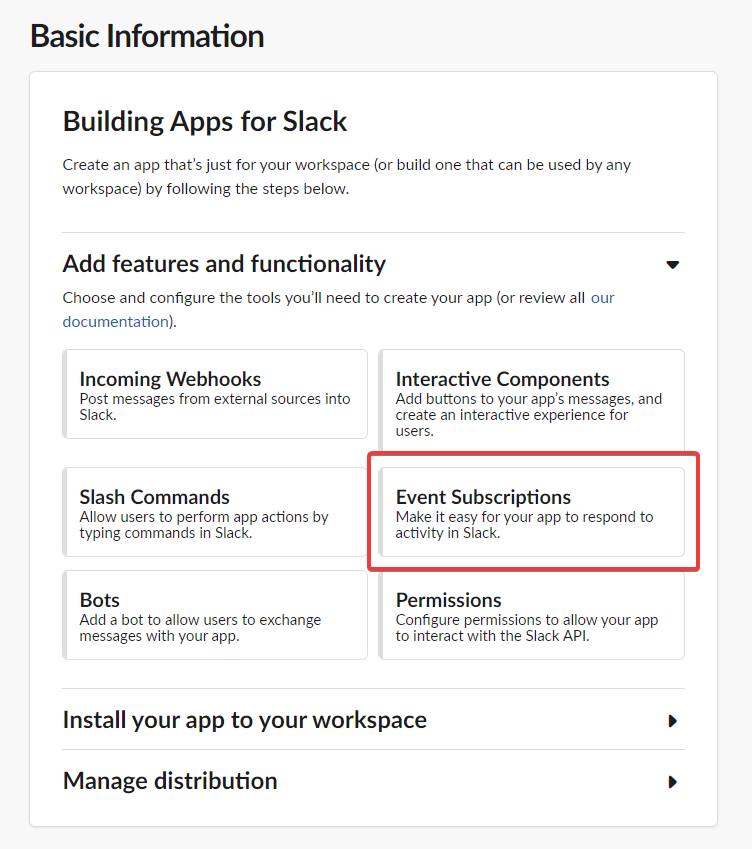Viewport: 752px width, 849px height.
Task: Open the Incoming Webhooks feature card
Action: click(215, 393)
